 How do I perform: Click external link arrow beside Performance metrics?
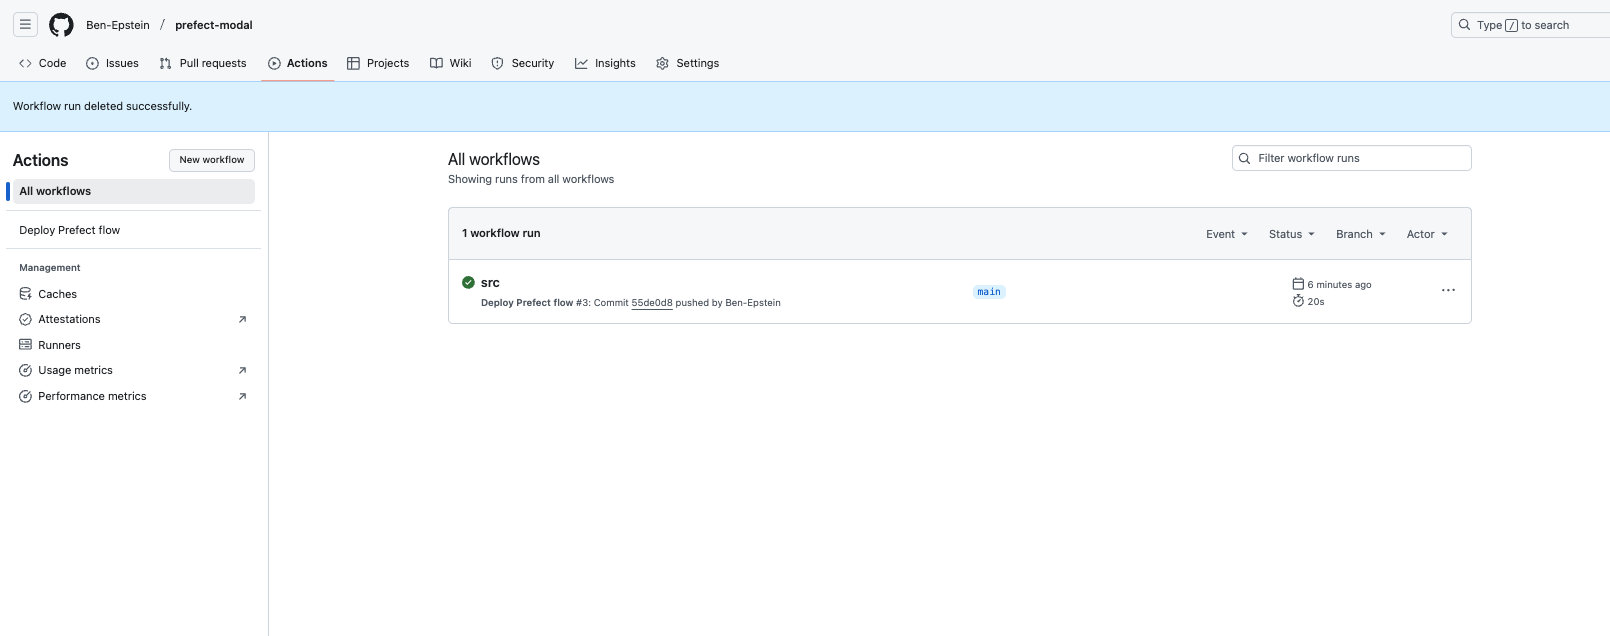tap(242, 396)
